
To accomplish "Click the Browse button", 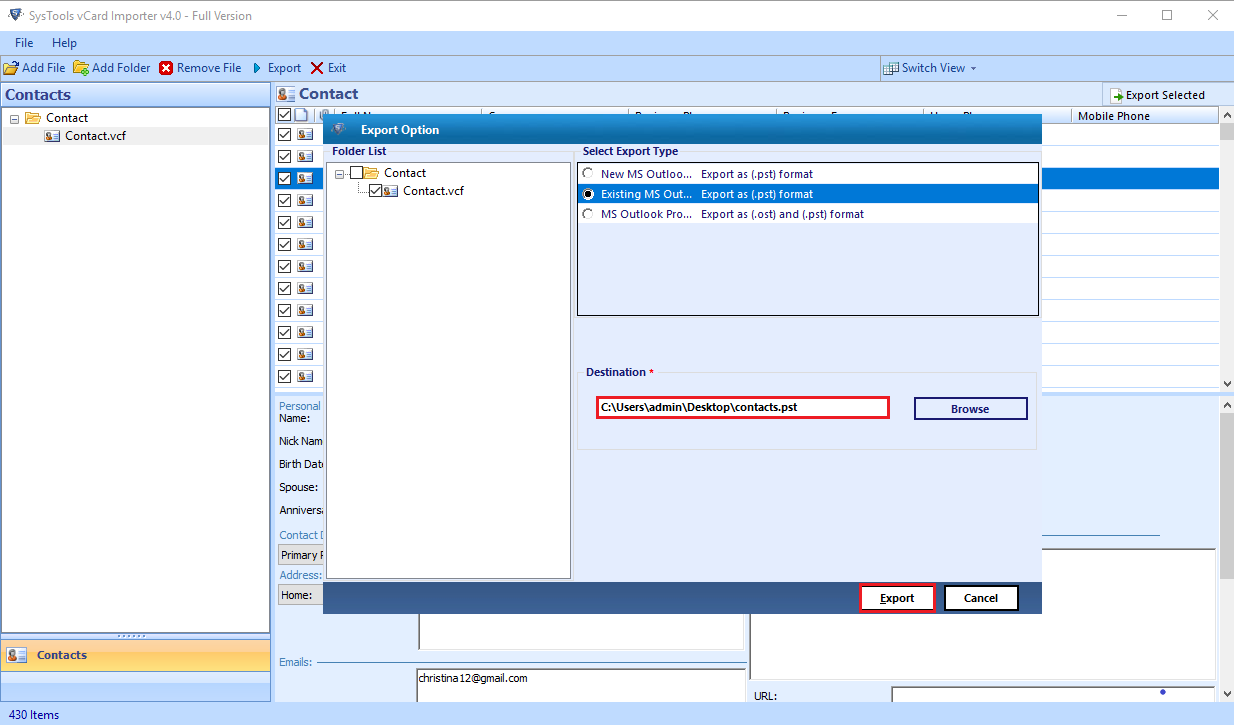I will pyautogui.click(x=970, y=408).
